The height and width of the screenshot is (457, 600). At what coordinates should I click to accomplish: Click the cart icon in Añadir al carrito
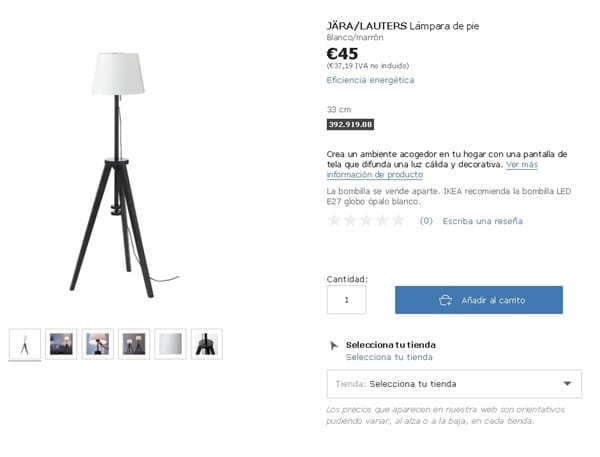pyautogui.click(x=445, y=300)
